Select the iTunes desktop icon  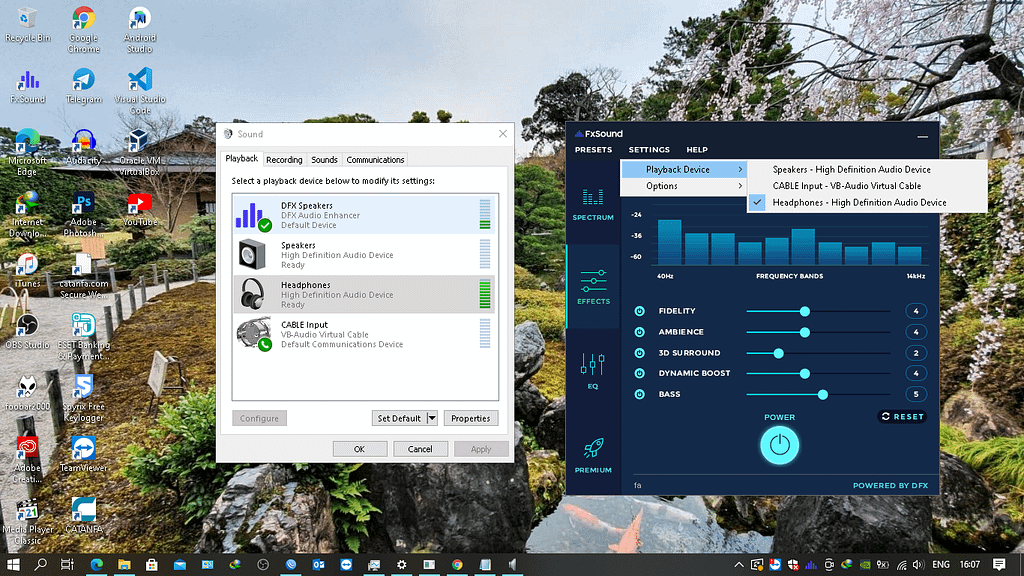[x=27, y=270]
